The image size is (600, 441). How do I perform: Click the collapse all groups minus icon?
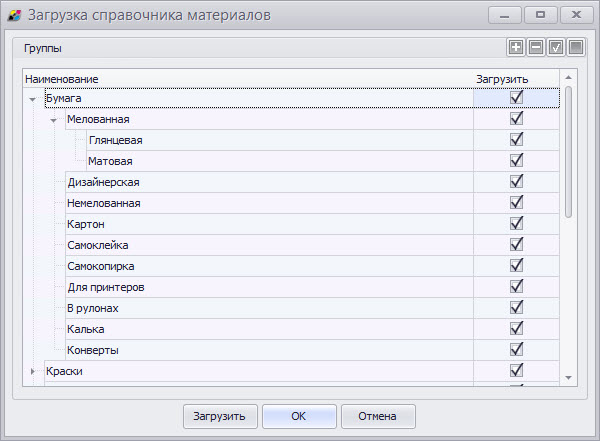click(x=536, y=47)
